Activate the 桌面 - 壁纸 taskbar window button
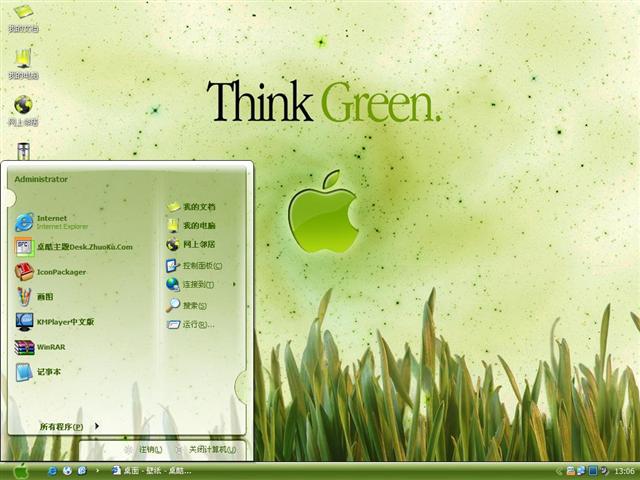 (x=152, y=471)
